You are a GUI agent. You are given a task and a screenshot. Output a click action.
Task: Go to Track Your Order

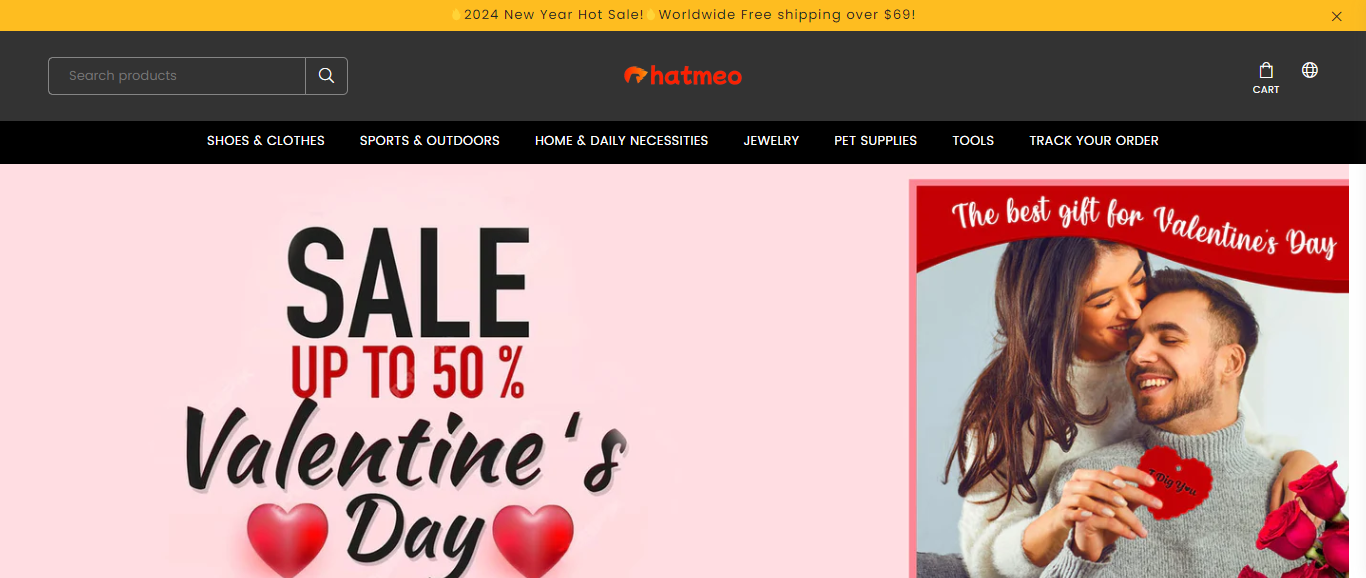(x=1094, y=141)
